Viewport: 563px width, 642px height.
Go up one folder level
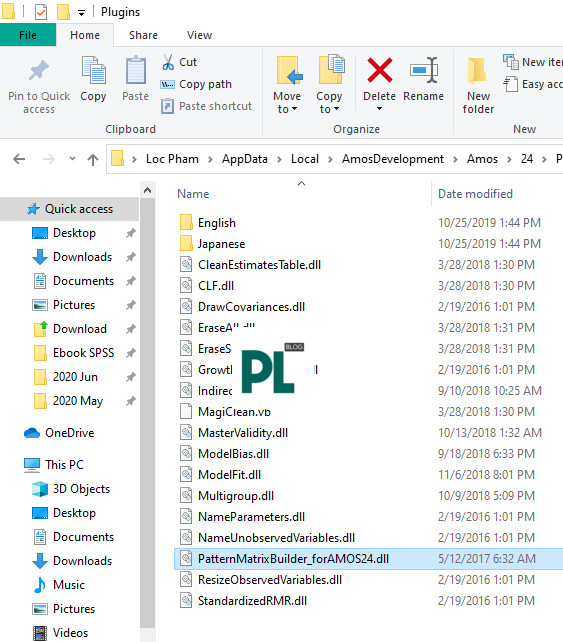[x=93, y=159]
